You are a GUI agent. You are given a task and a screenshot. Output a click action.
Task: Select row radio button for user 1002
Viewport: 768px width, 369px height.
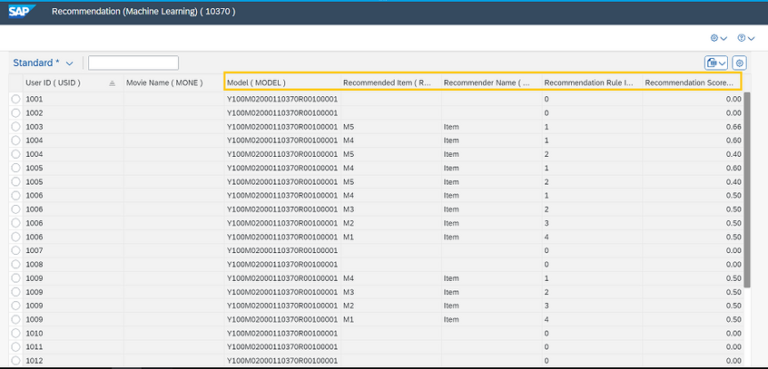(x=16, y=113)
